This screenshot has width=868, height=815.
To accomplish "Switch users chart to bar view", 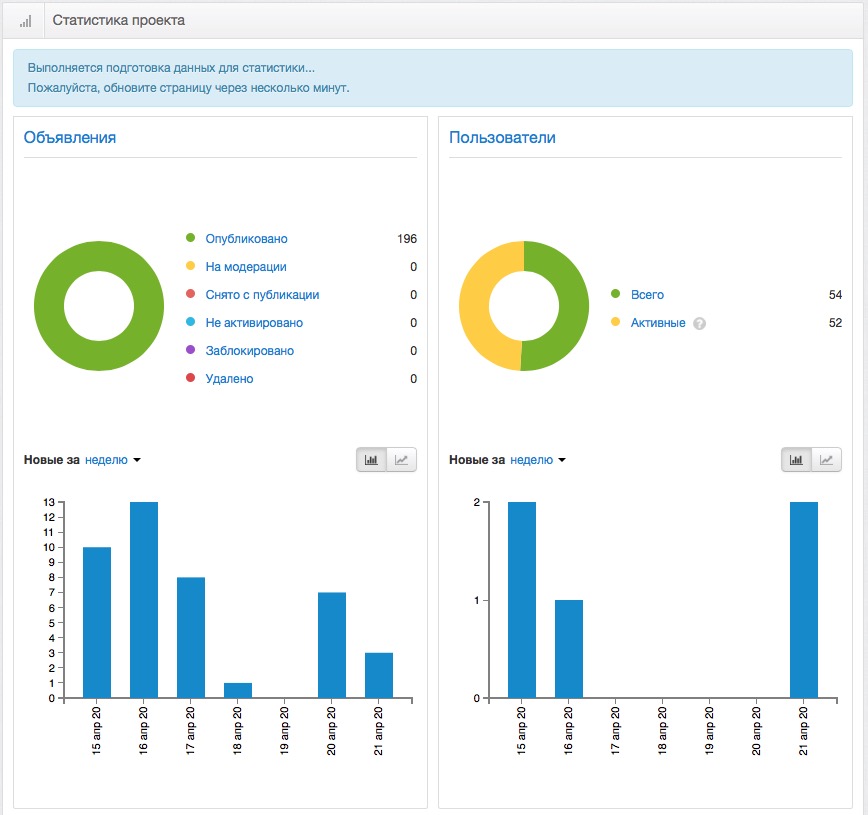I will [x=796, y=460].
